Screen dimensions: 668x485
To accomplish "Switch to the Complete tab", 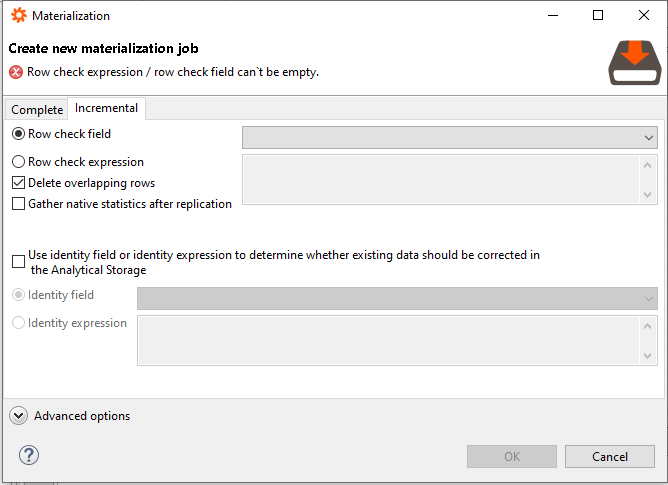I will (x=37, y=110).
